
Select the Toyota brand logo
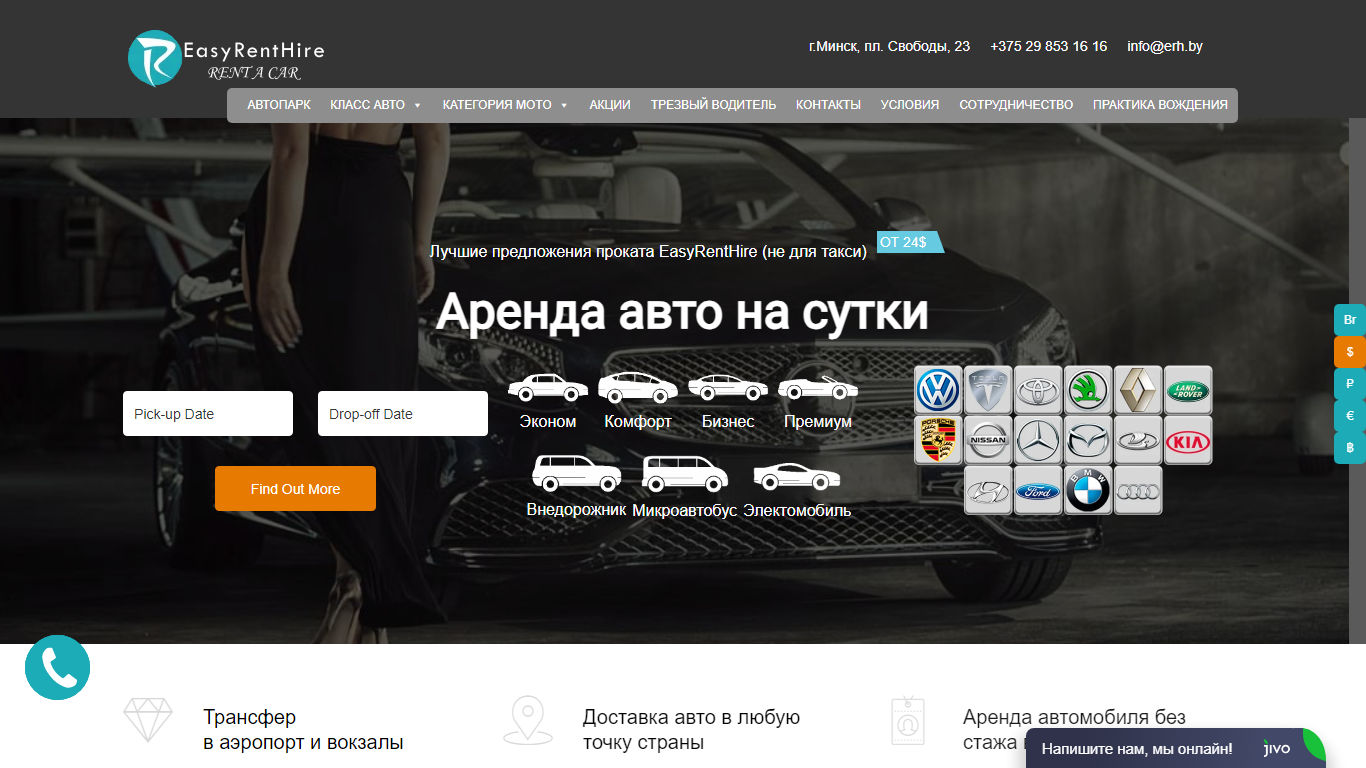click(x=1038, y=390)
